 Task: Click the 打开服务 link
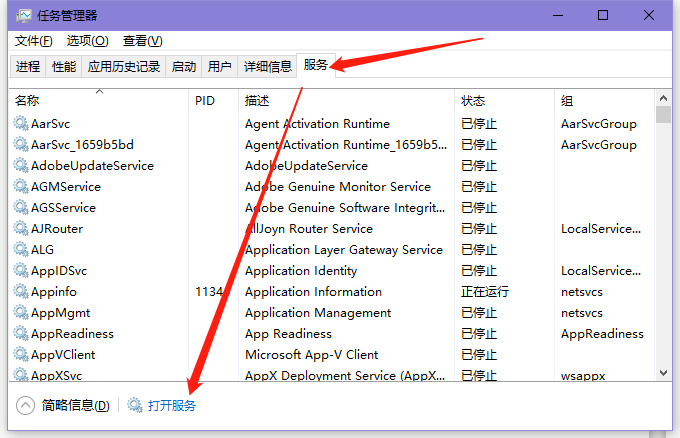(171, 405)
